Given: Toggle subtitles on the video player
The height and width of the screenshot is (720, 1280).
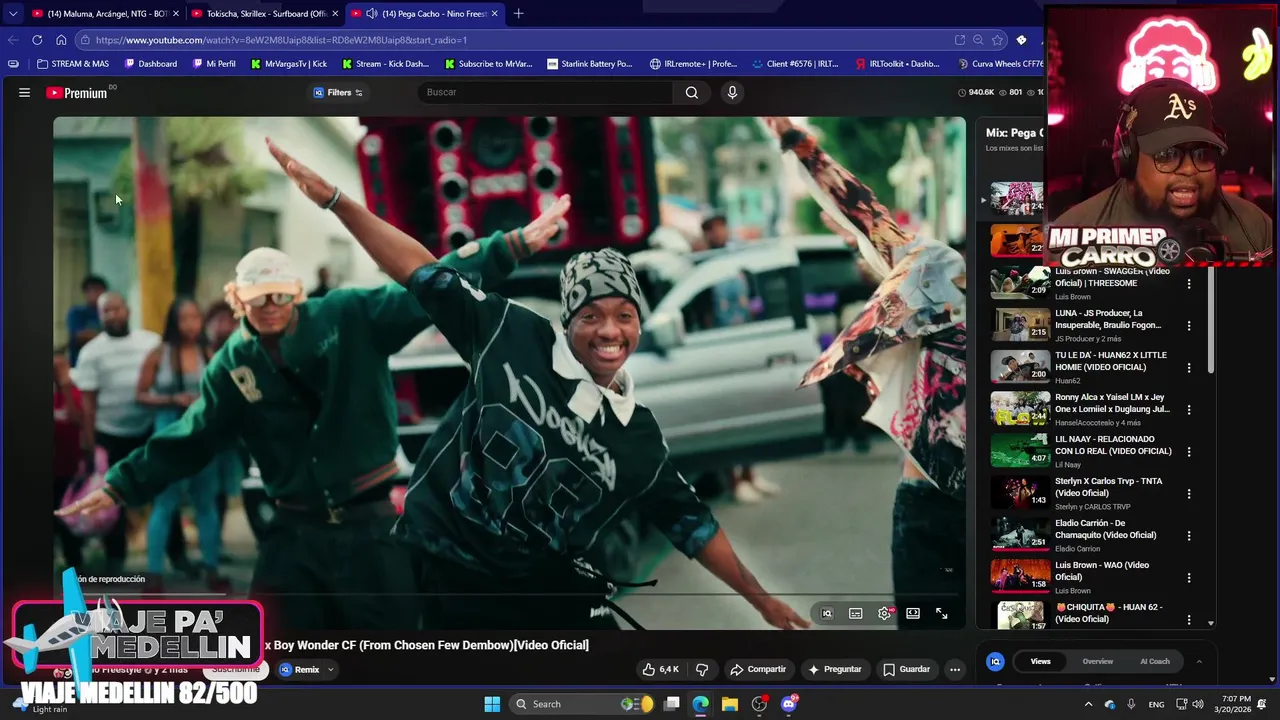Looking at the screenshot, I should 856,613.
